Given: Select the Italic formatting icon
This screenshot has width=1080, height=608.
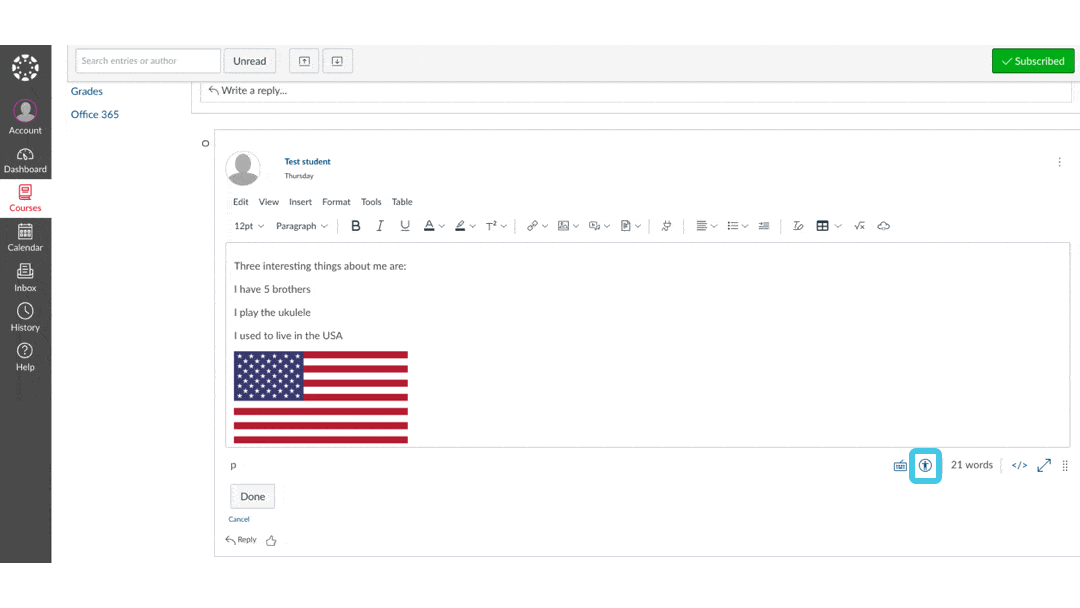Looking at the screenshot, I should click(x=380, y=225).
